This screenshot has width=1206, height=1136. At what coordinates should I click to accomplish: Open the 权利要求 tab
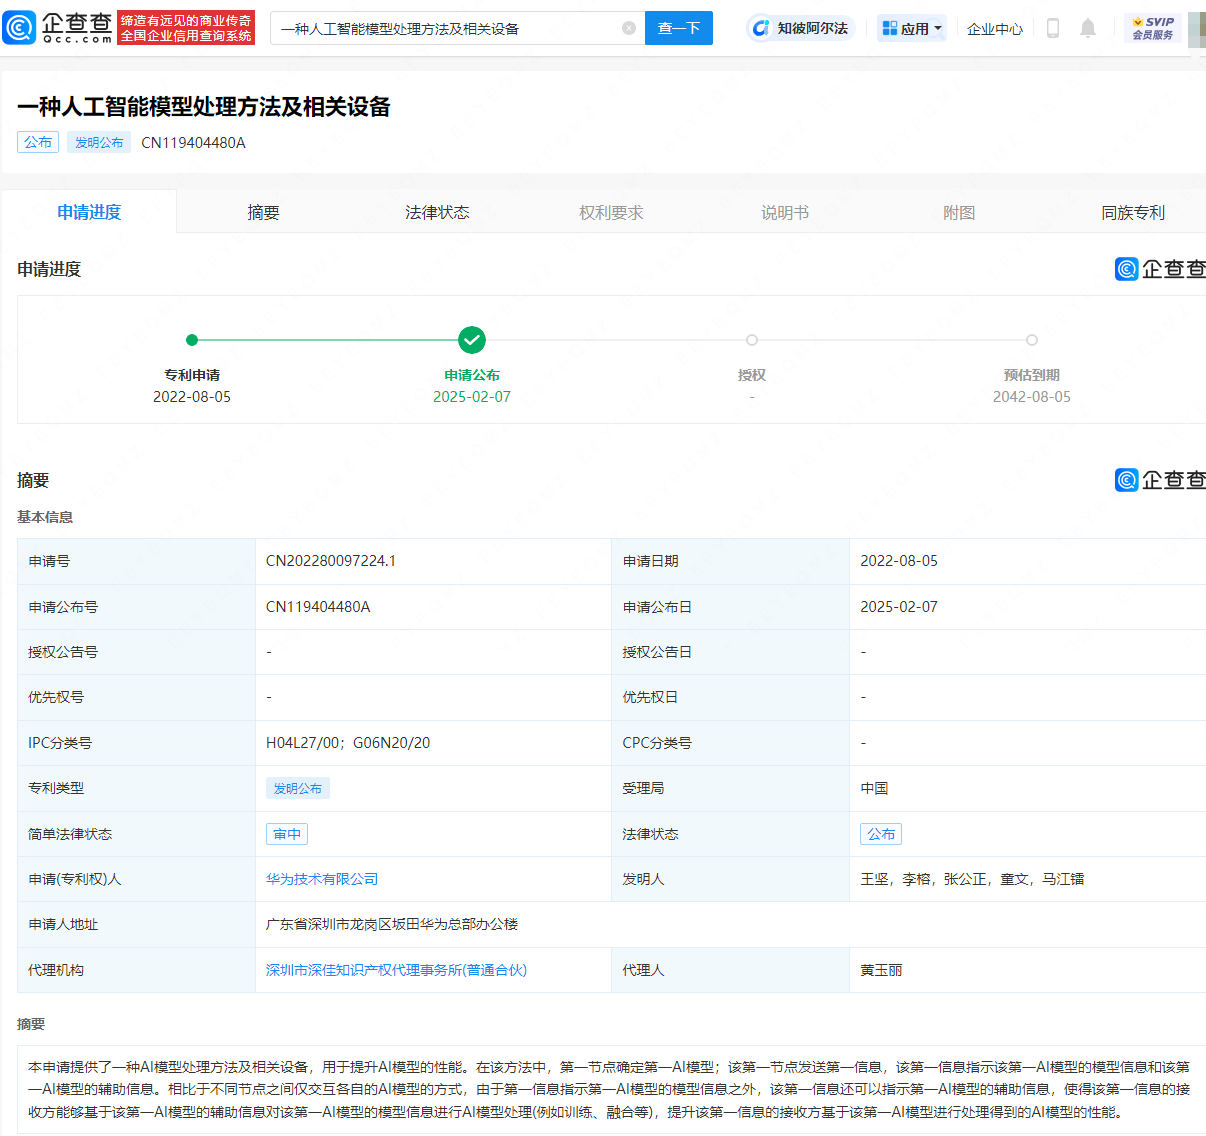click(x=611, y=212)
